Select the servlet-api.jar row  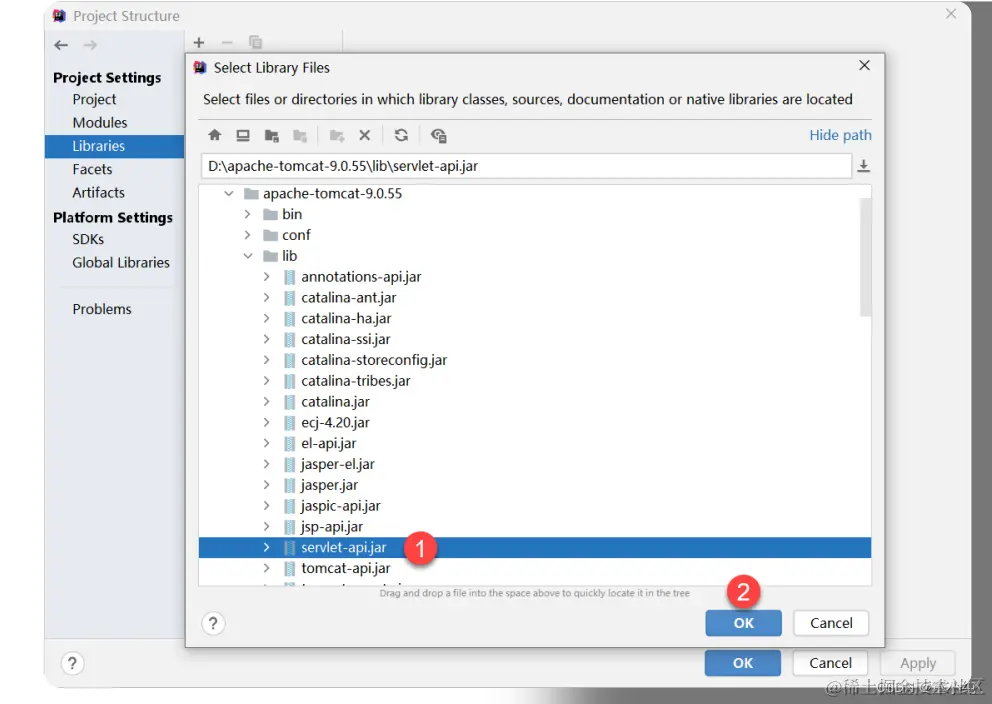coord(535,547)
